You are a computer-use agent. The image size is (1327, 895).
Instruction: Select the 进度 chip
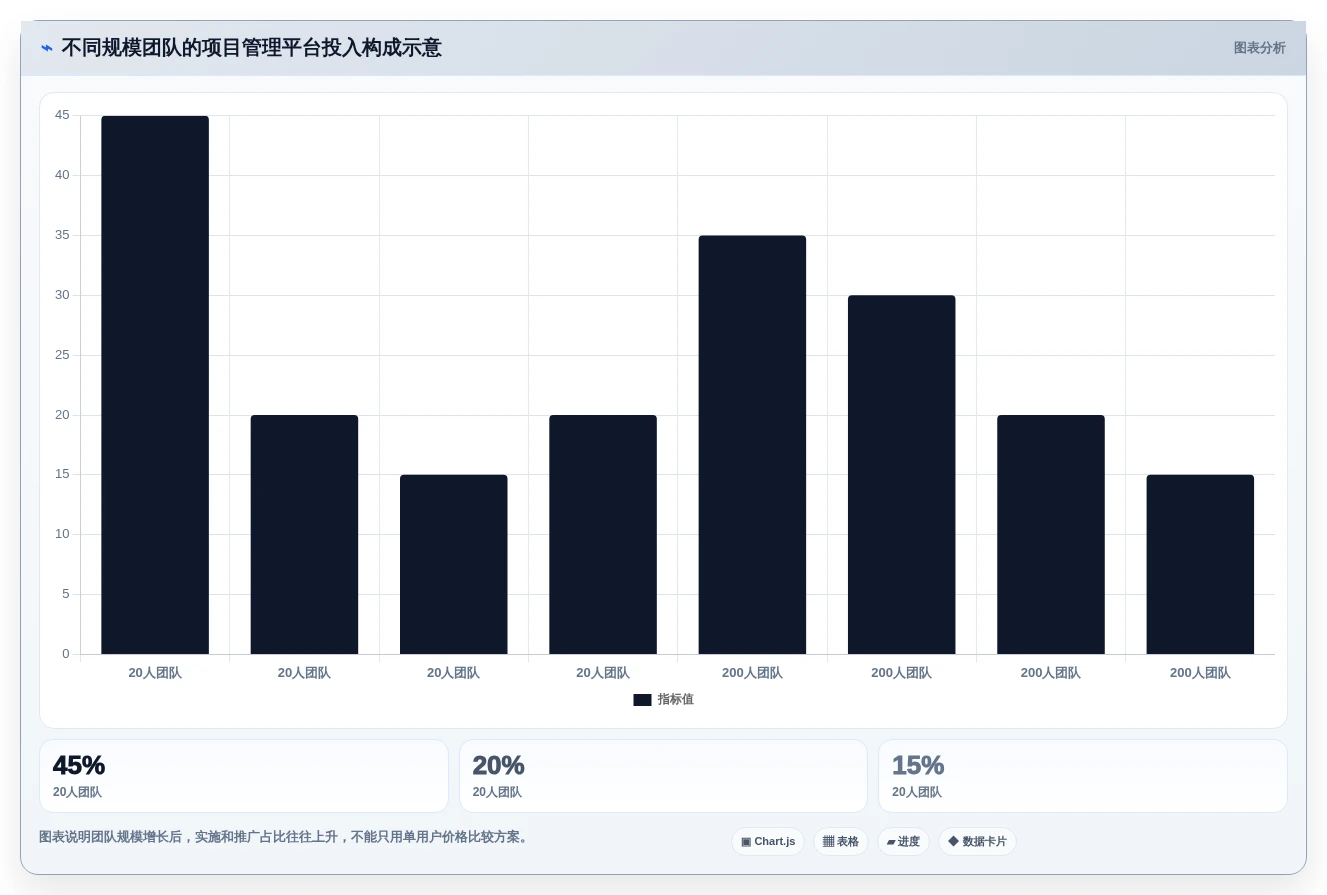click(x=903, y=842)
